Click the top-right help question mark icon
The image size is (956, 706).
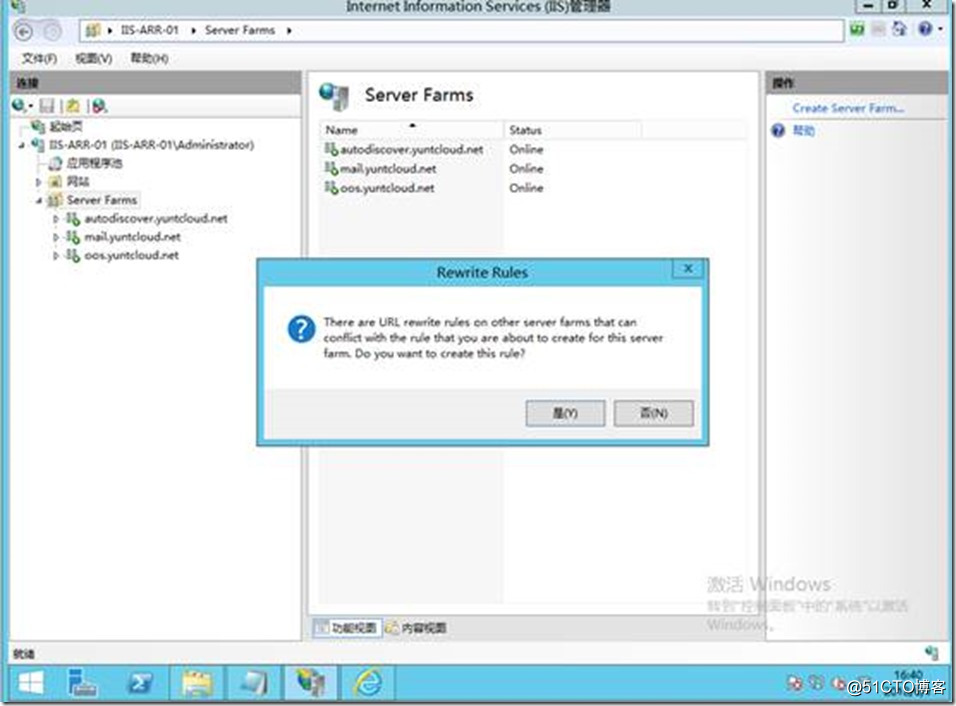pos(926,29)
